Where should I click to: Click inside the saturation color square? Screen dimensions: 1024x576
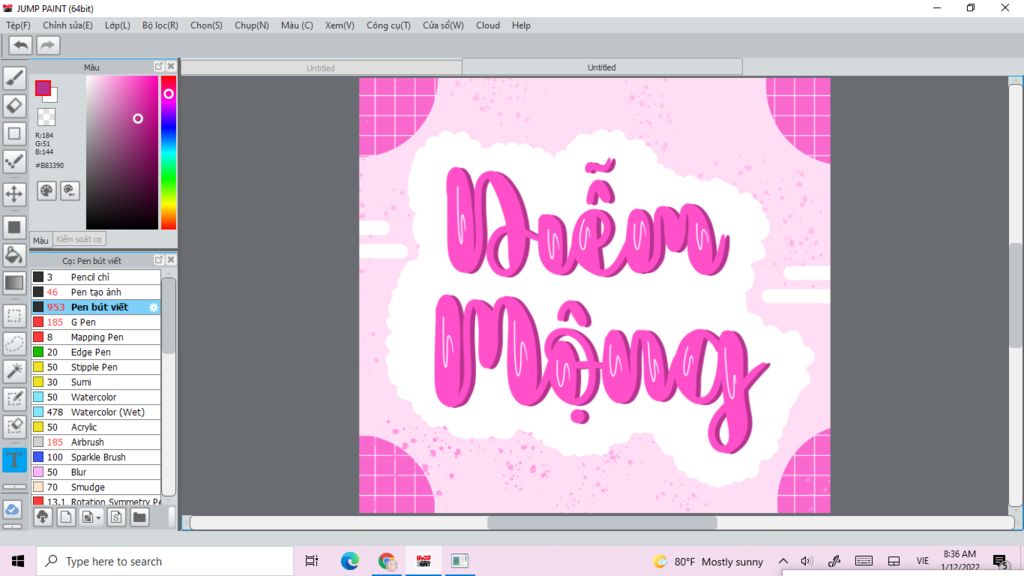(x=122, y=152)
